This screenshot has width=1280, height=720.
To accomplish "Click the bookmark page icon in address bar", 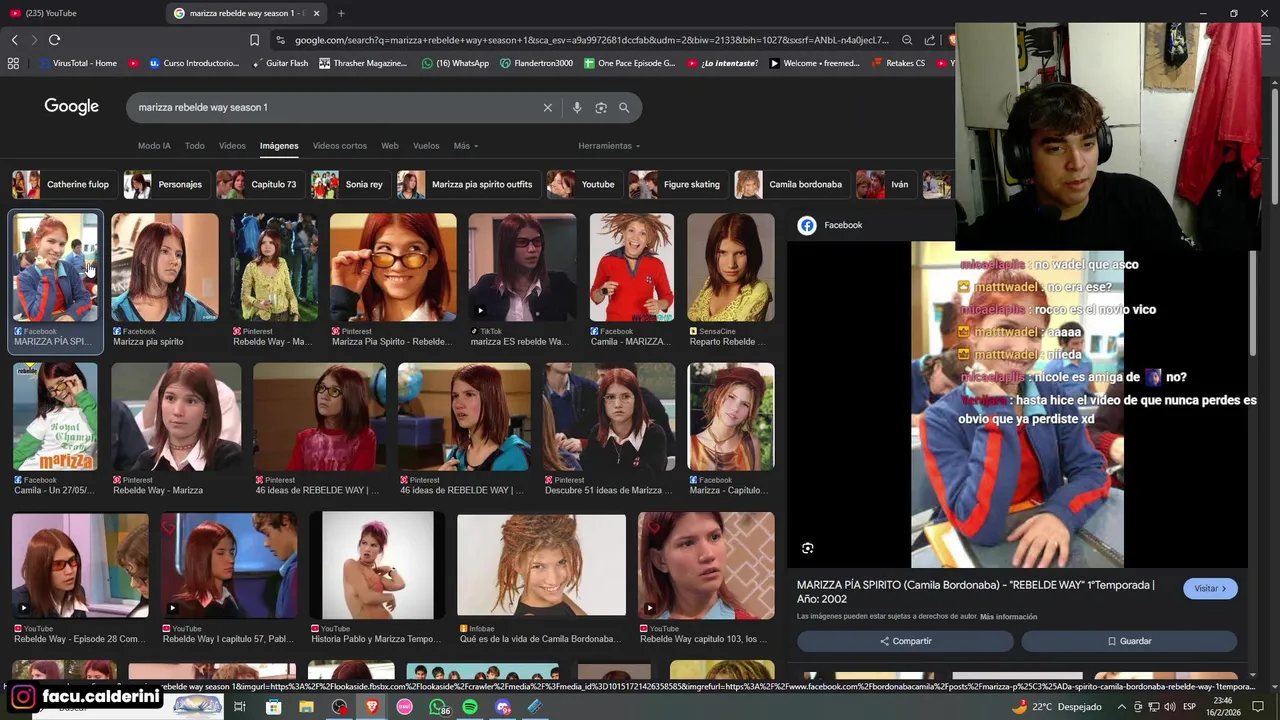I will (254, 40).
